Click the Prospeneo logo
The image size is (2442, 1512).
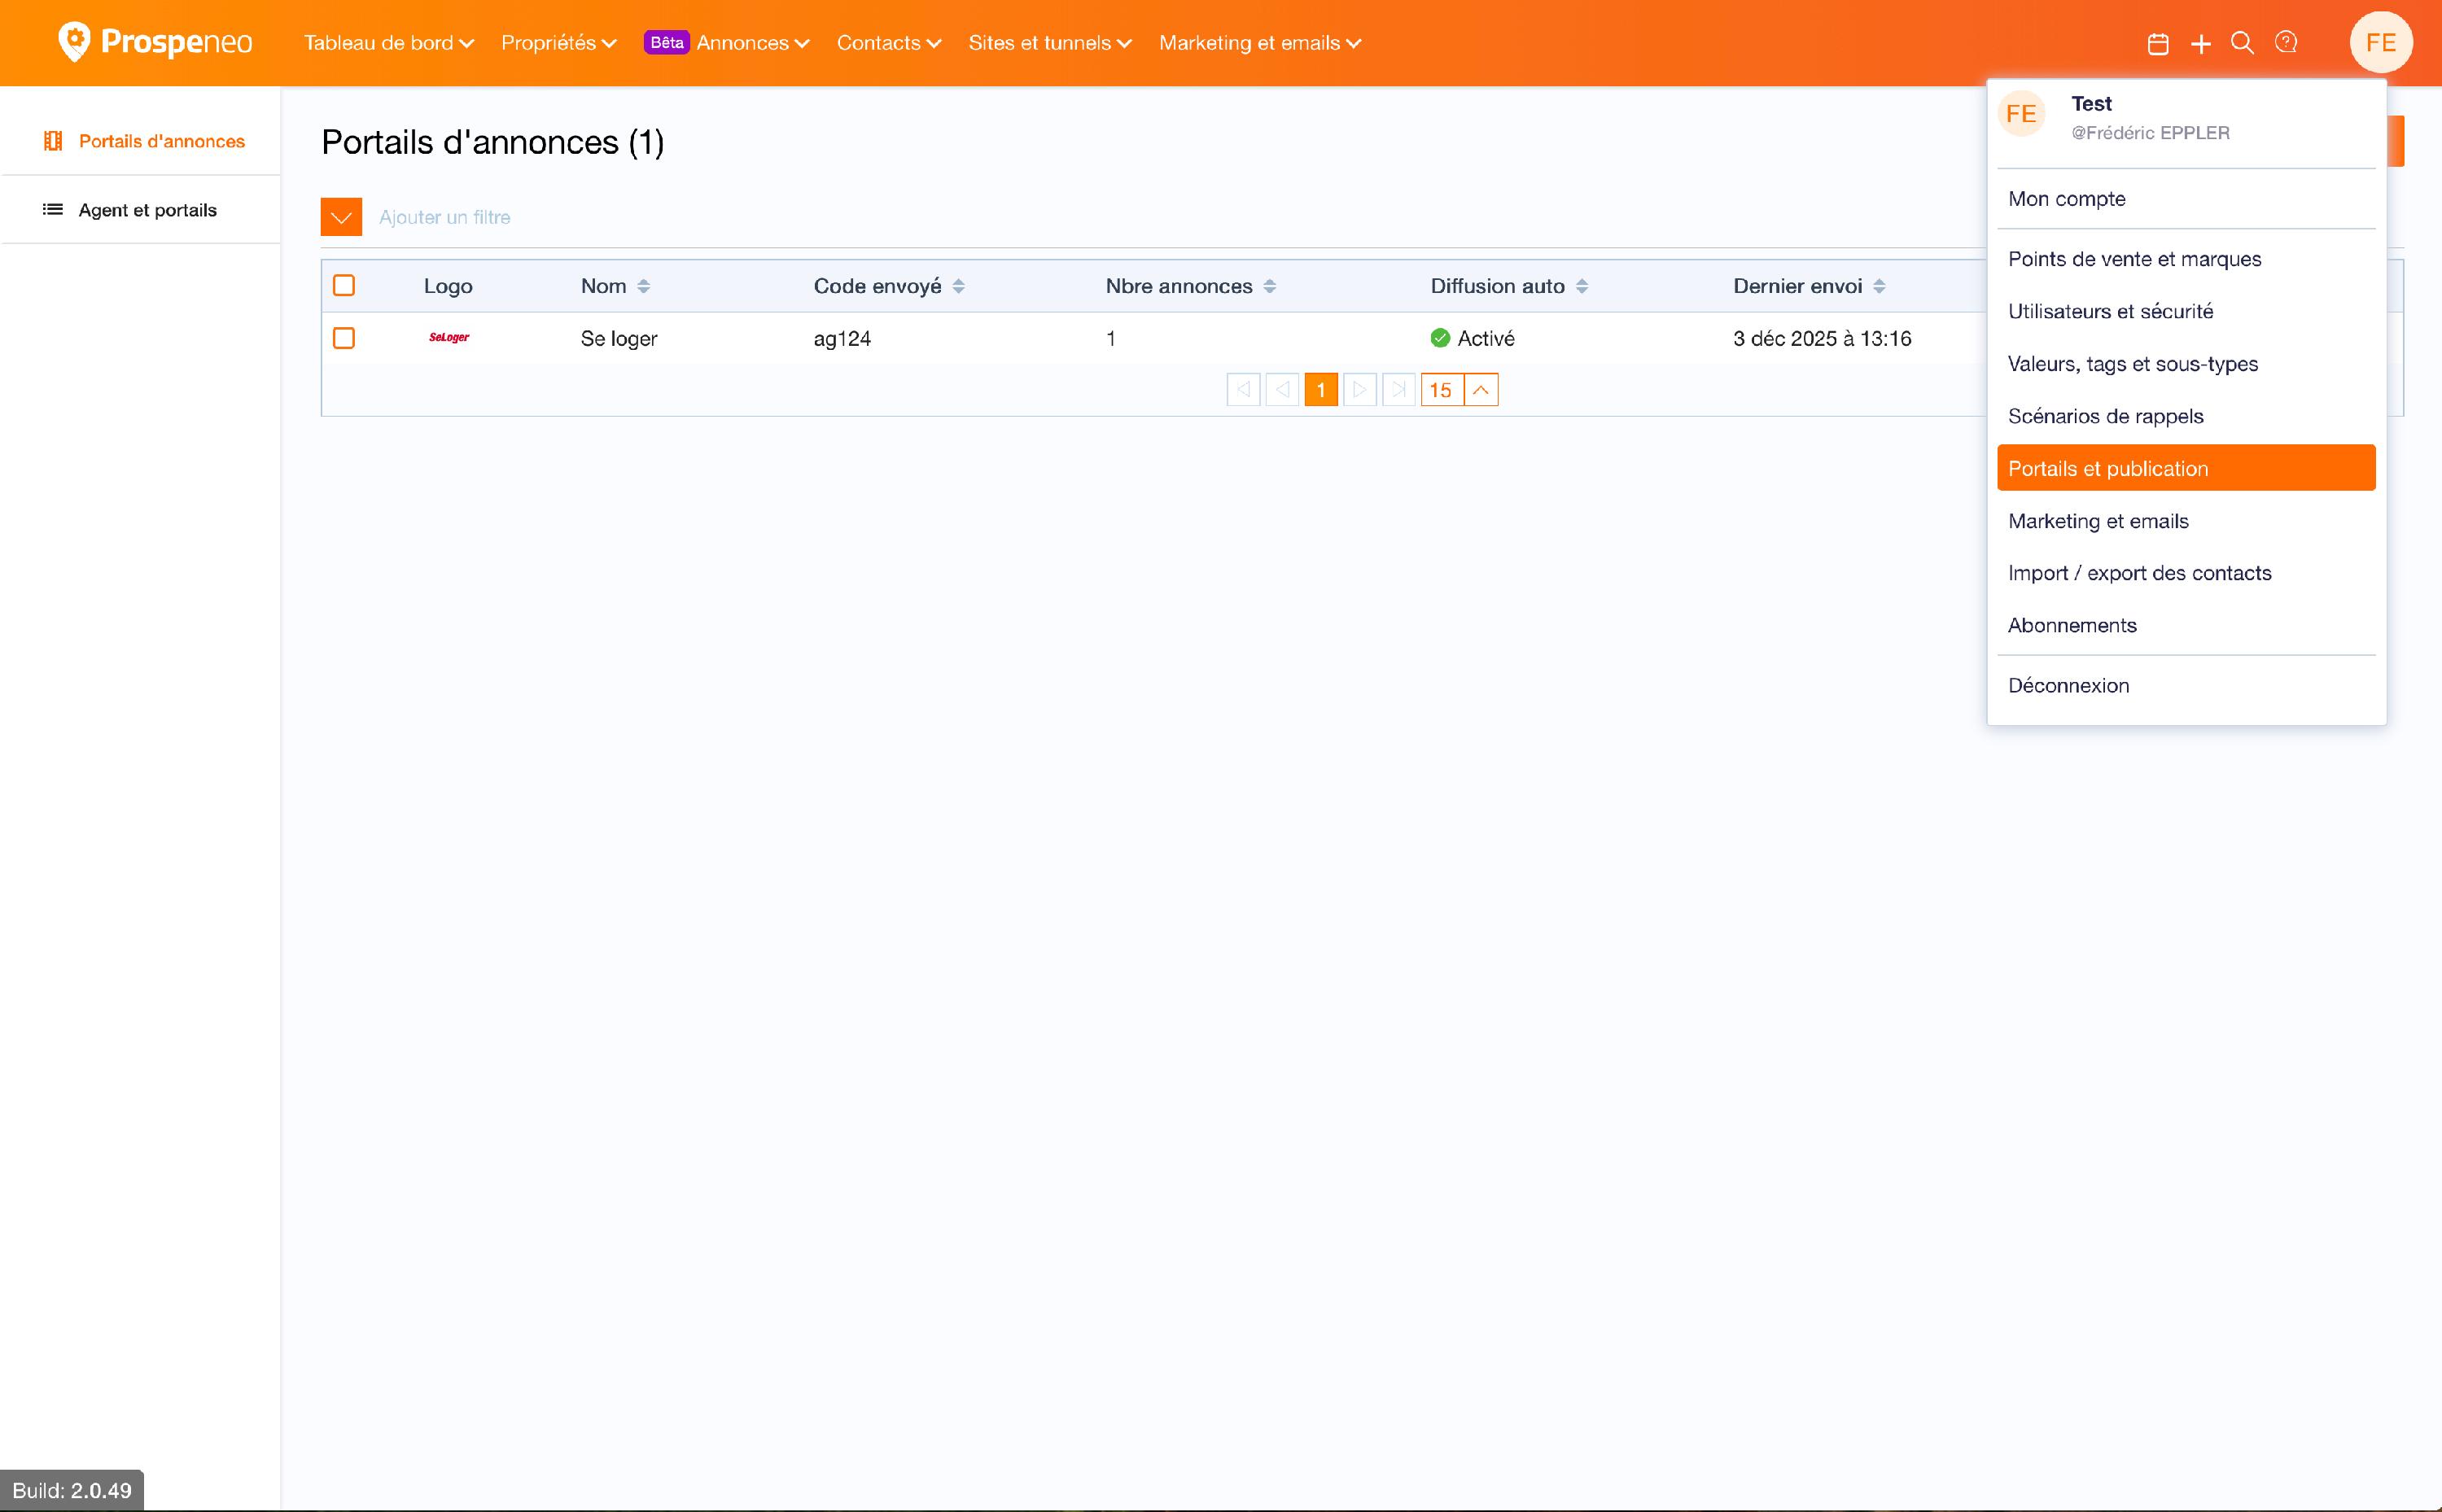tap(155, 42)
